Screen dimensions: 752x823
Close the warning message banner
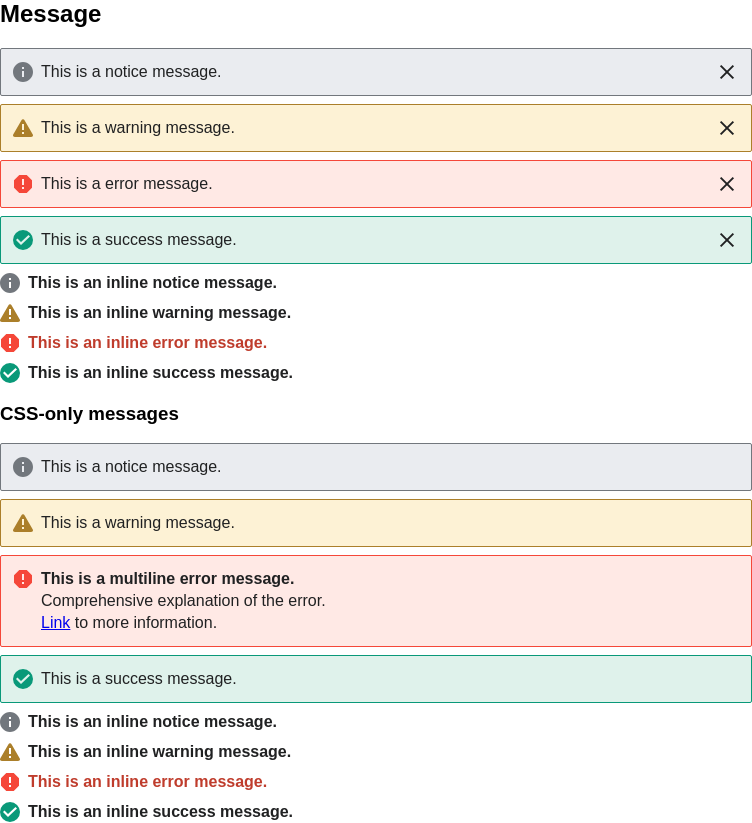pos(727,128)
